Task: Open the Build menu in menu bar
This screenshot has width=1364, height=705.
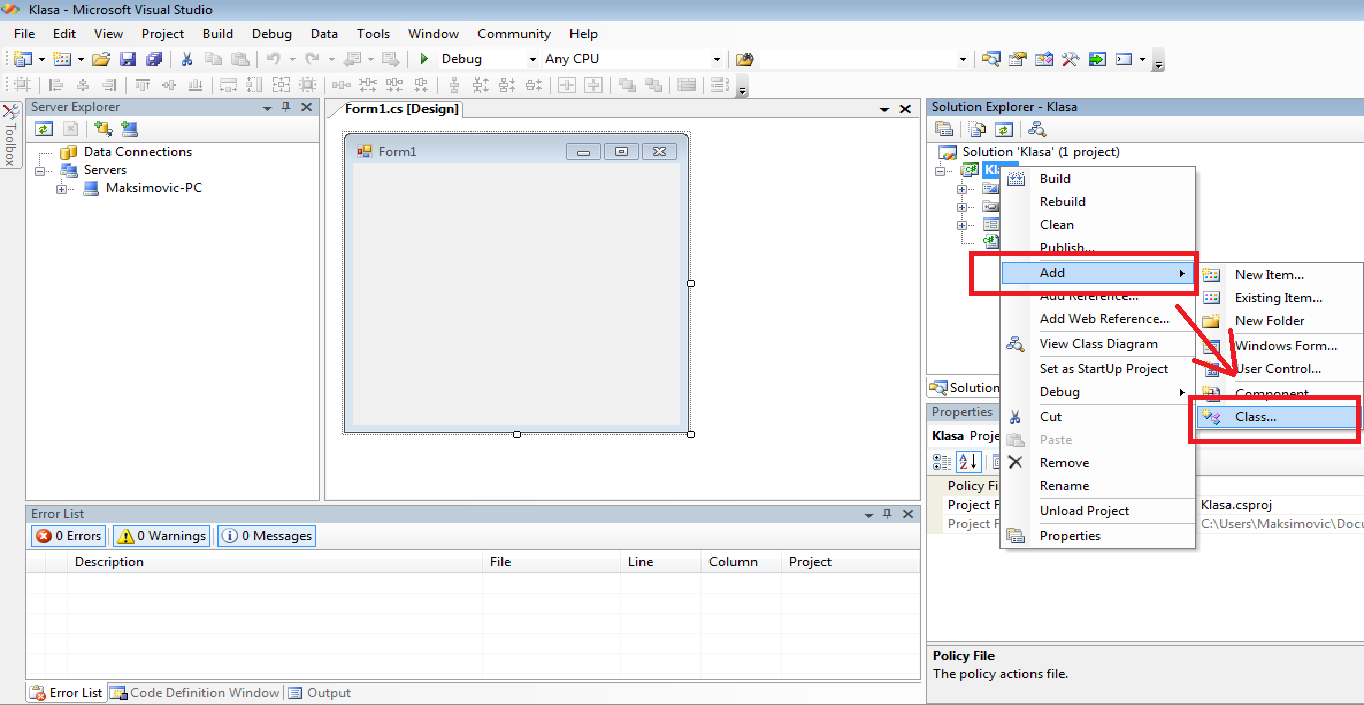Action: click(x=217, y=33)
